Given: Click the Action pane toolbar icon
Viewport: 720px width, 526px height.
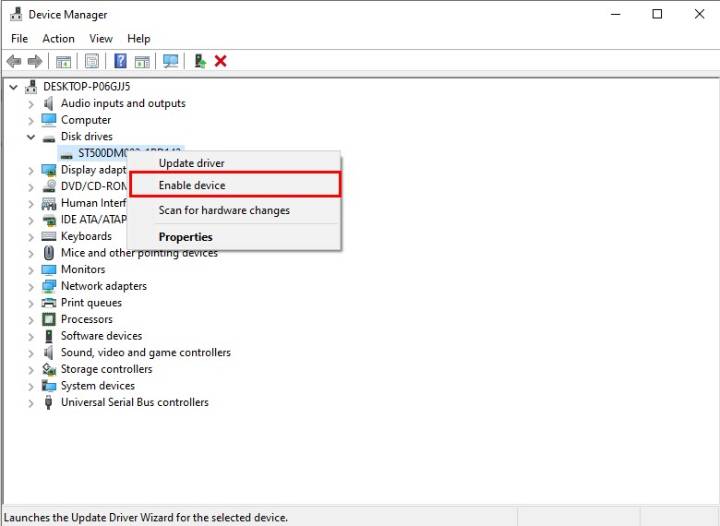Looking at the screenshot, I should click(x=142, y=61).
